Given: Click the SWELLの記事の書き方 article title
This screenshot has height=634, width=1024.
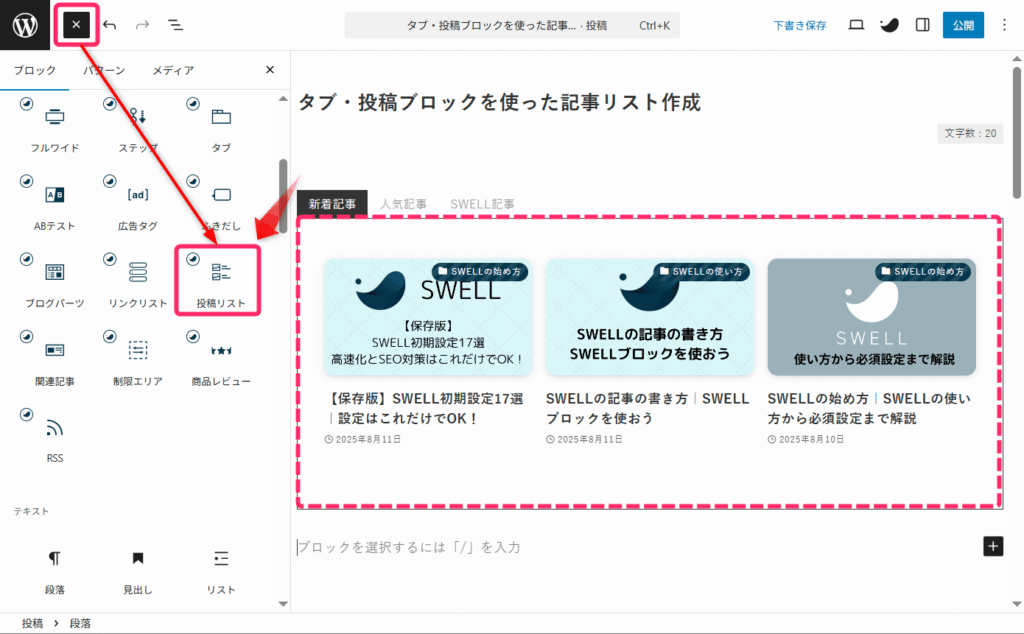Looking at the screenshot, I should pyautogui.click(x=647, y=408).
